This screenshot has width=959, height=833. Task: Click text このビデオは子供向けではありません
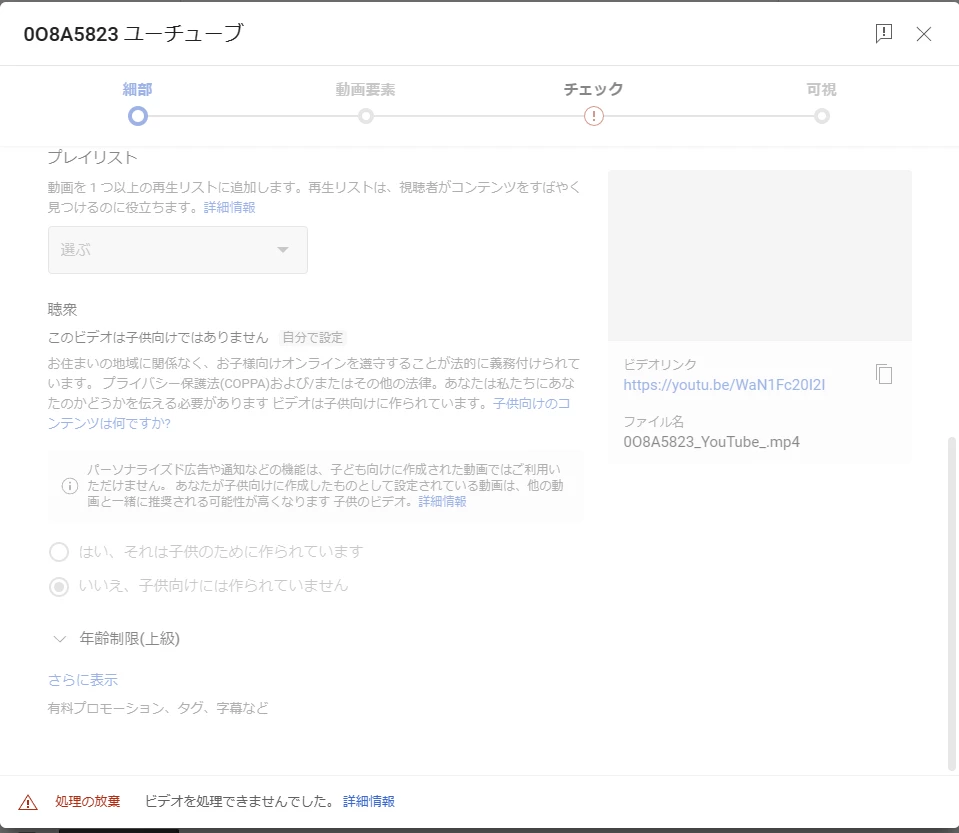pos(158,338)
